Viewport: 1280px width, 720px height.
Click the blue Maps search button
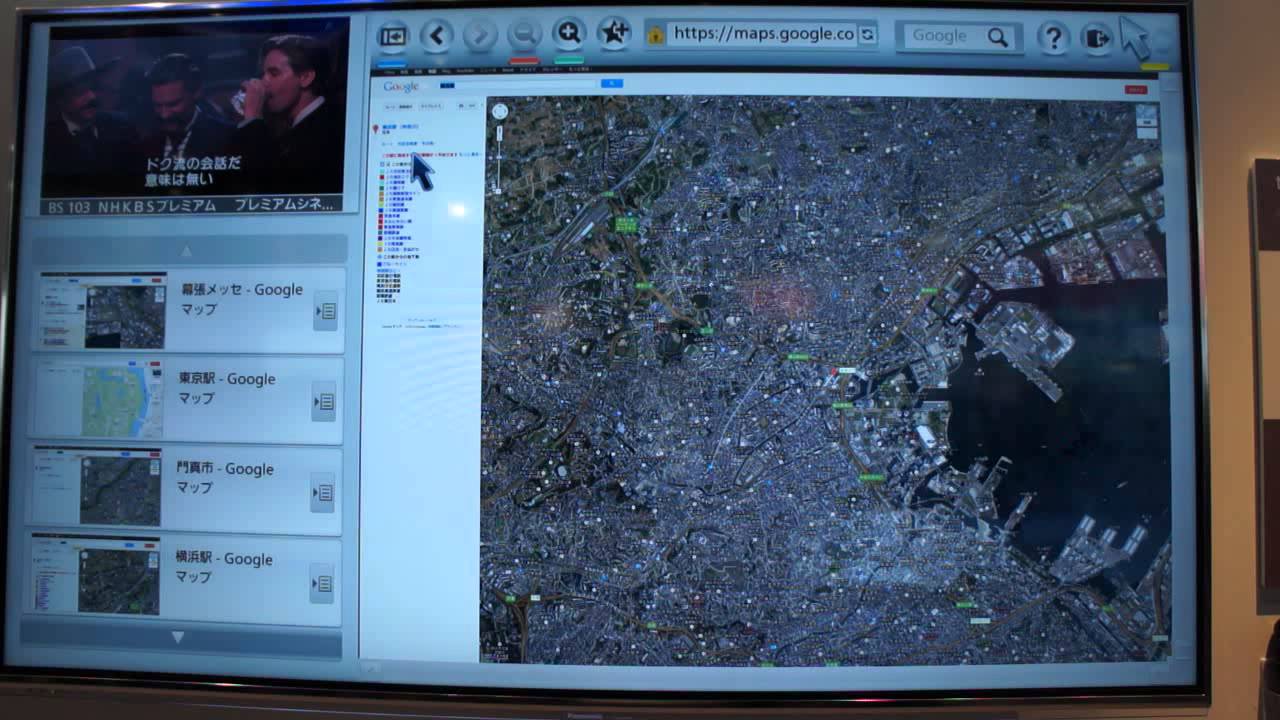[612, 84]
